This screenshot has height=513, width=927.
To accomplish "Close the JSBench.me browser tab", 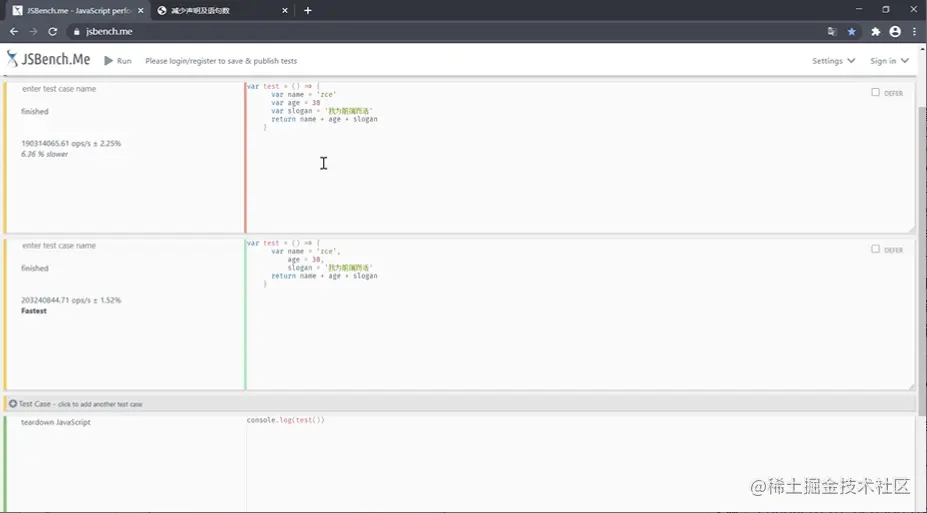I will (x=141, y=11).
